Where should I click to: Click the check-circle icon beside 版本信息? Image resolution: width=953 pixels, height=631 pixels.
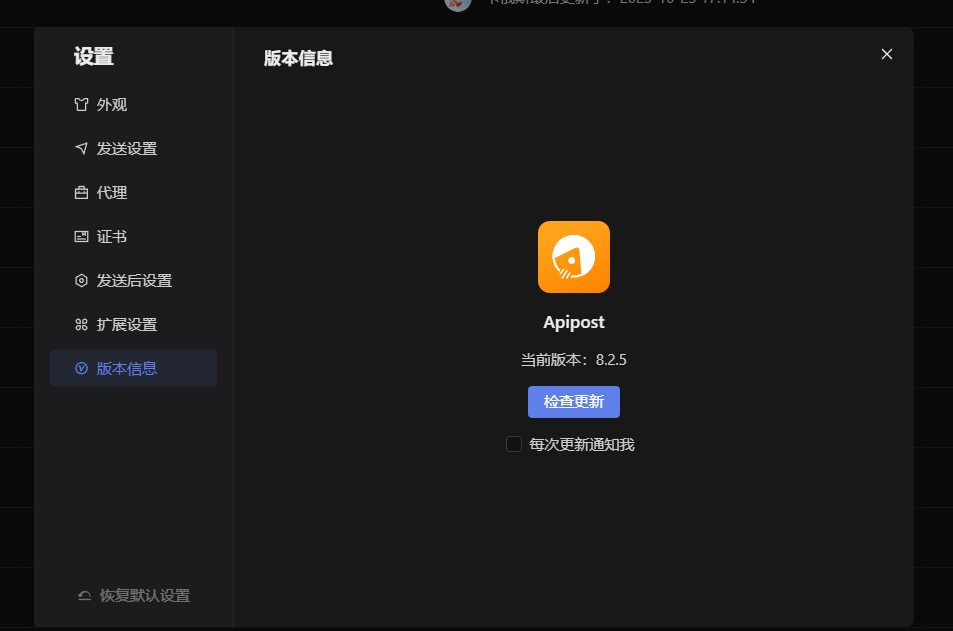pos(81,368)
